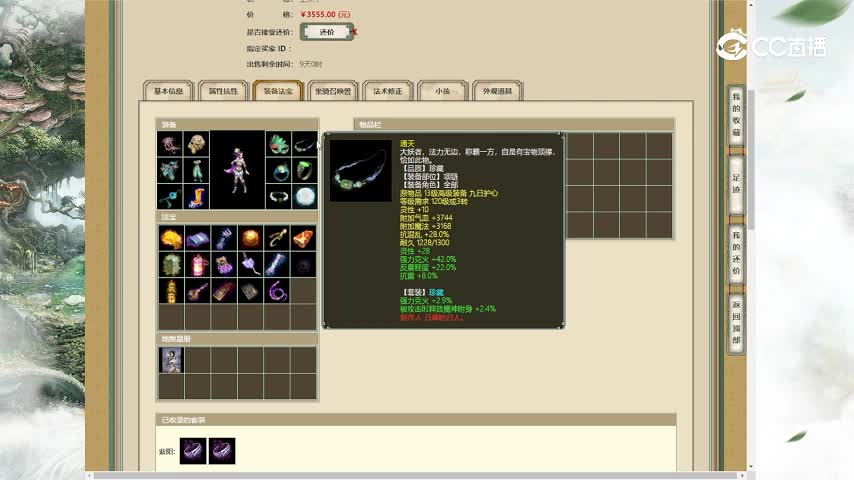Select the golden hook talisman icon
Screen dimensions: 854x480
tap(277, 238)
